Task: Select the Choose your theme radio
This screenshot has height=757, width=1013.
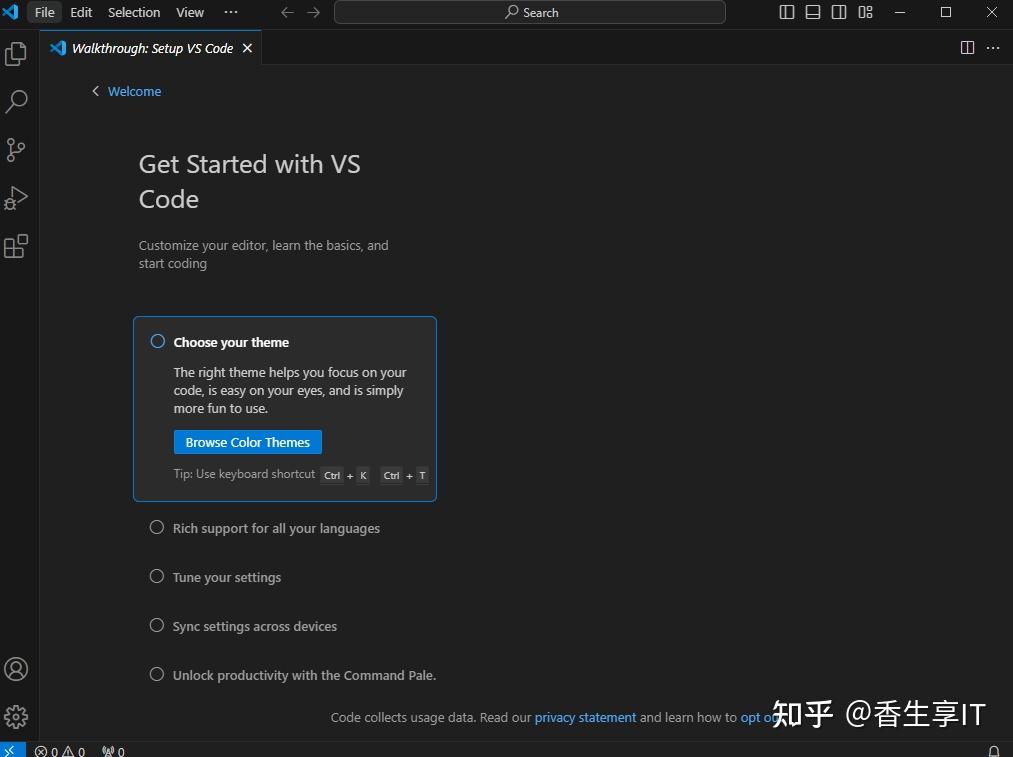Action: [157, 340]
